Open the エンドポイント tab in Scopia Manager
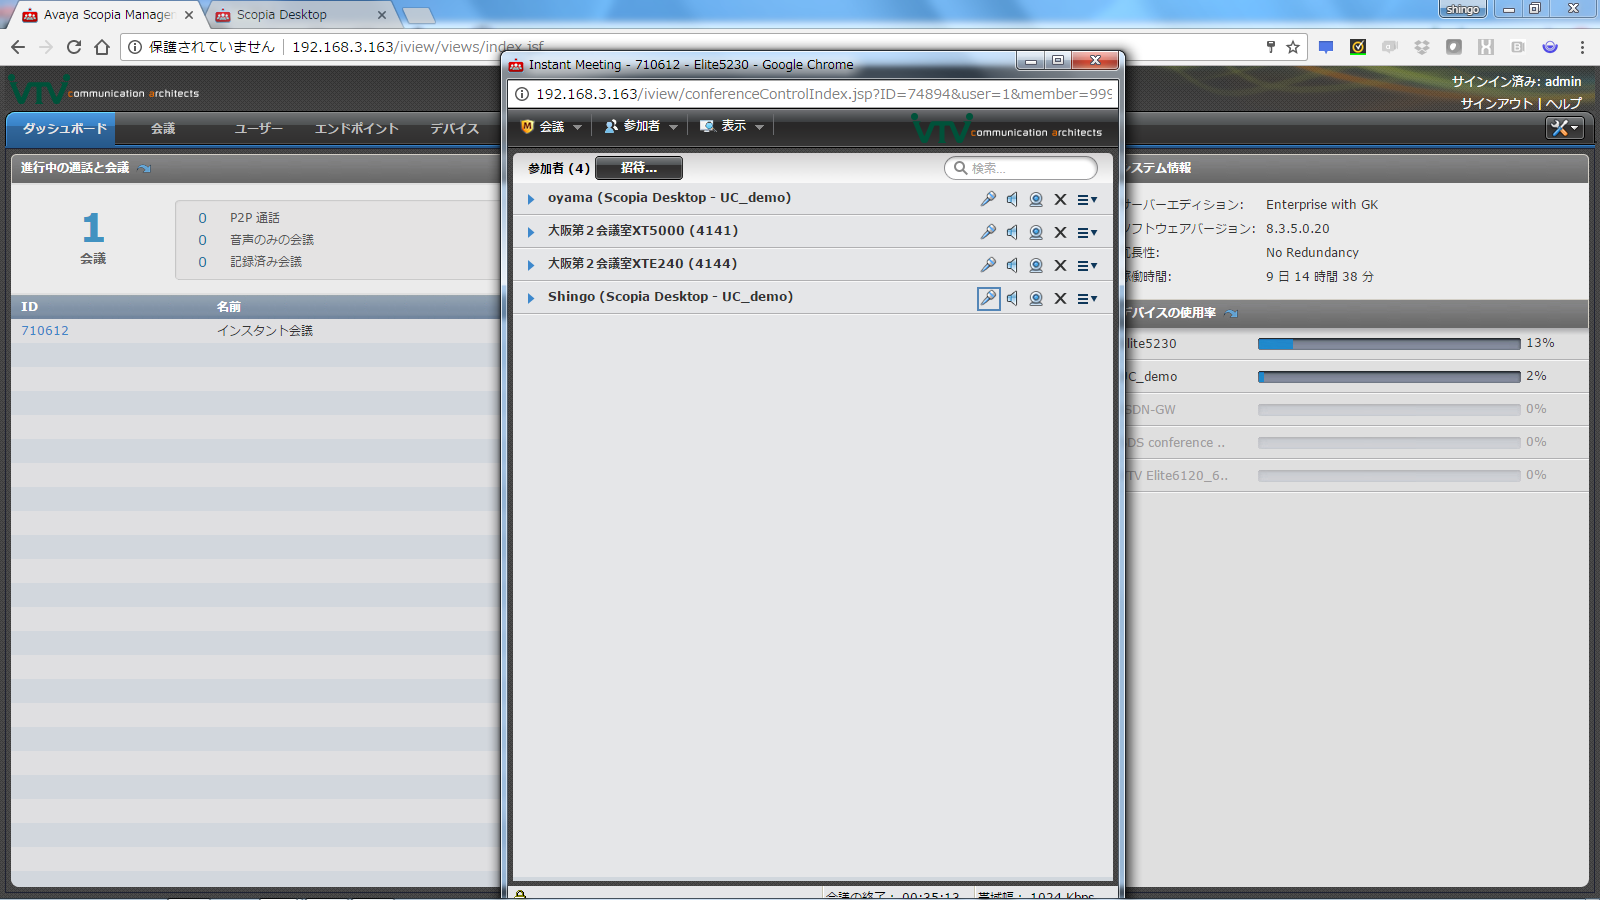 tap(357, 129)
